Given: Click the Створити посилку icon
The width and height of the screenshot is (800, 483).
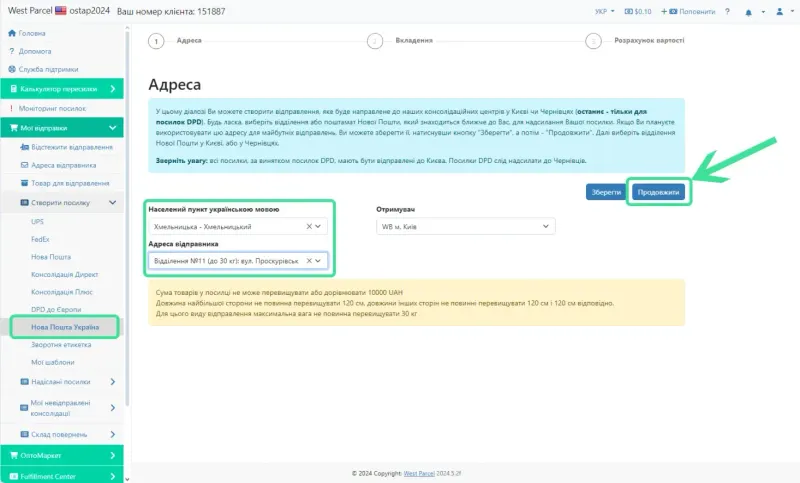Looking at the screenshot, I should [x=24, y=202].
